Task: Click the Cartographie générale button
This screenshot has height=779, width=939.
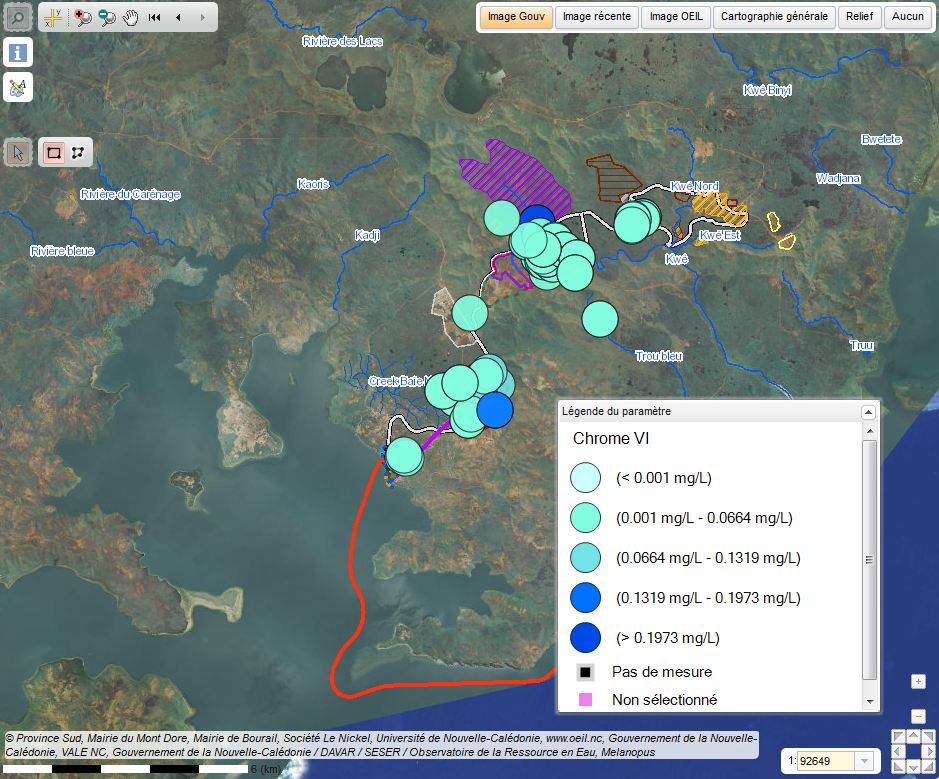Action: (774, 17)
